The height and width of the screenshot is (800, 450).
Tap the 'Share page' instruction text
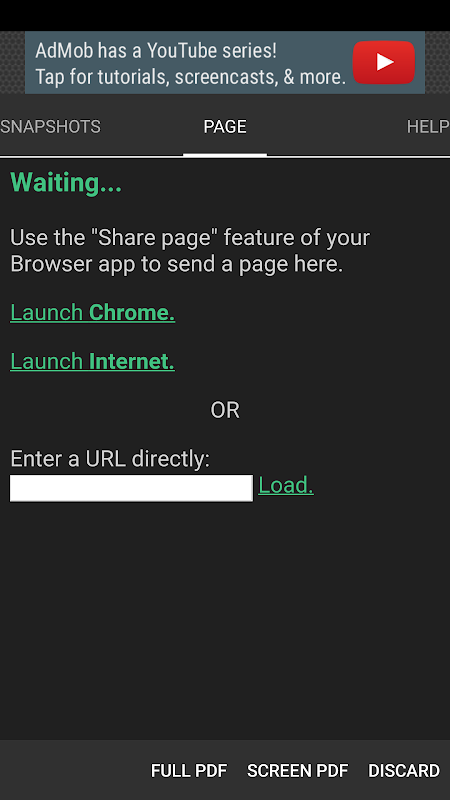click(190, 251)
